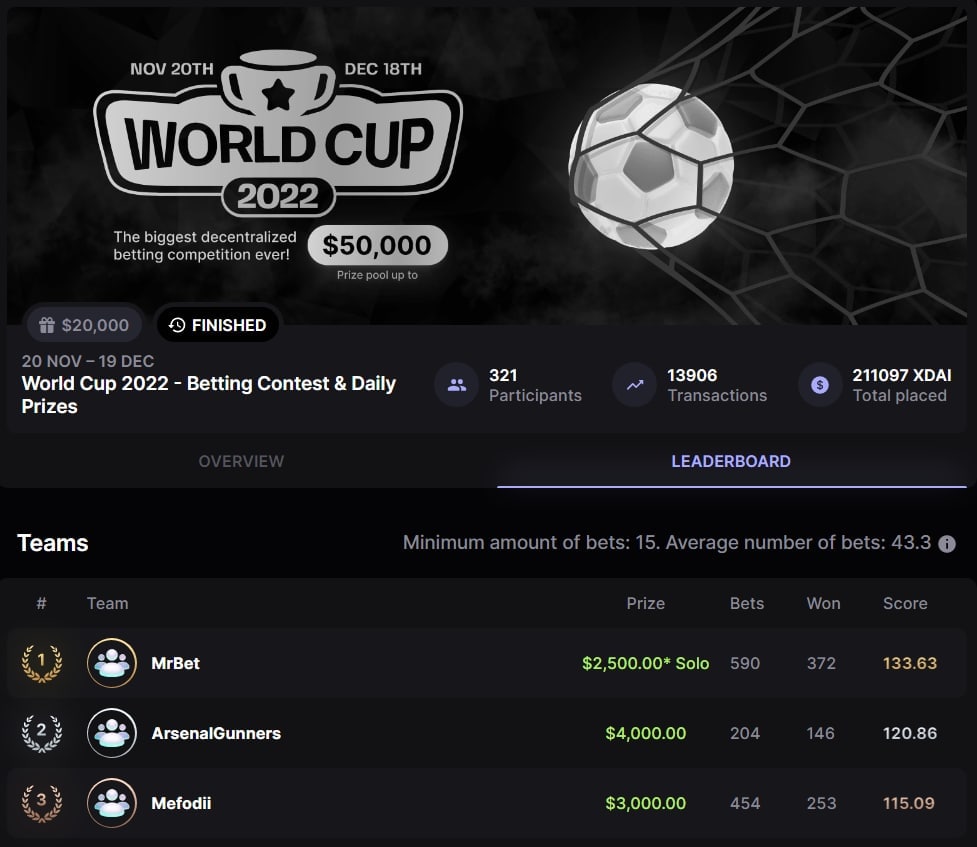The height and width of the screenshot is (847, 977).
Task: Switch to the OVERVIEW tab
Action: [241, 462]
